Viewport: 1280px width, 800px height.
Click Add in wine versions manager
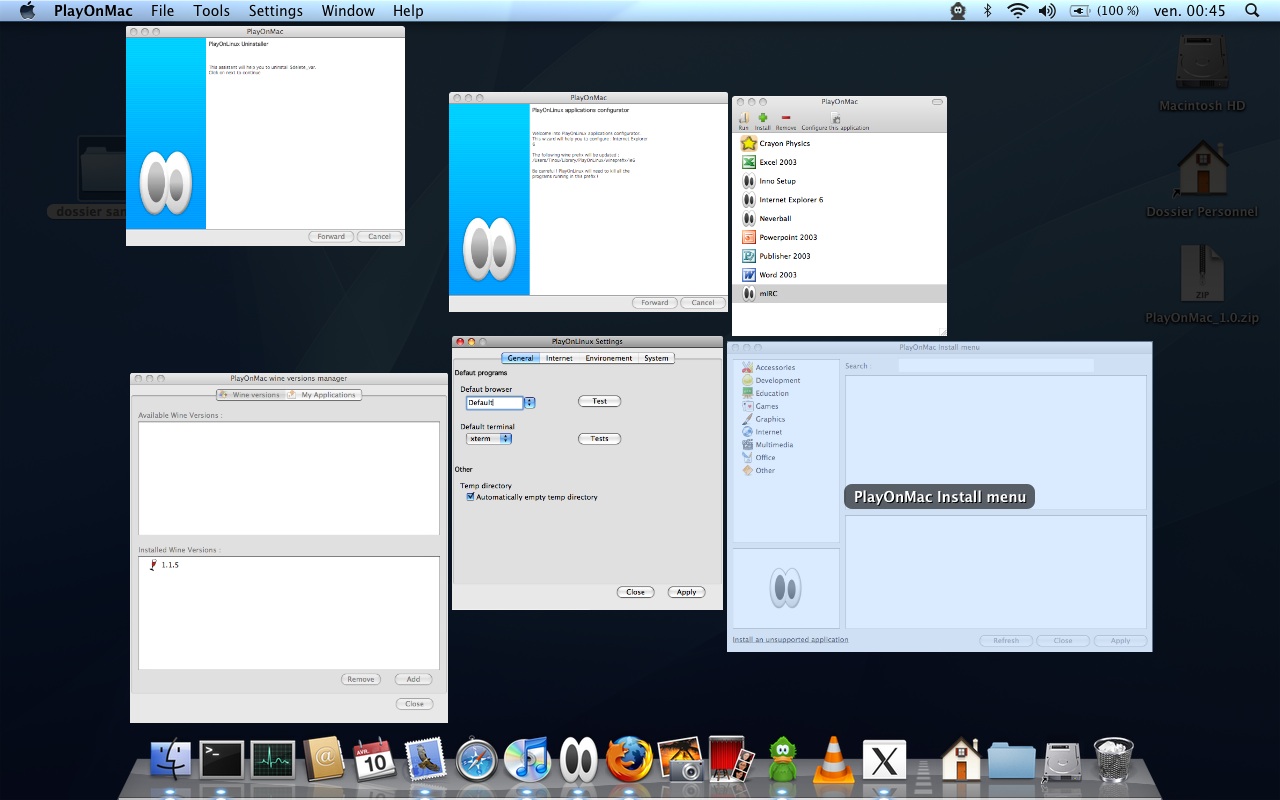pos(413,679)
